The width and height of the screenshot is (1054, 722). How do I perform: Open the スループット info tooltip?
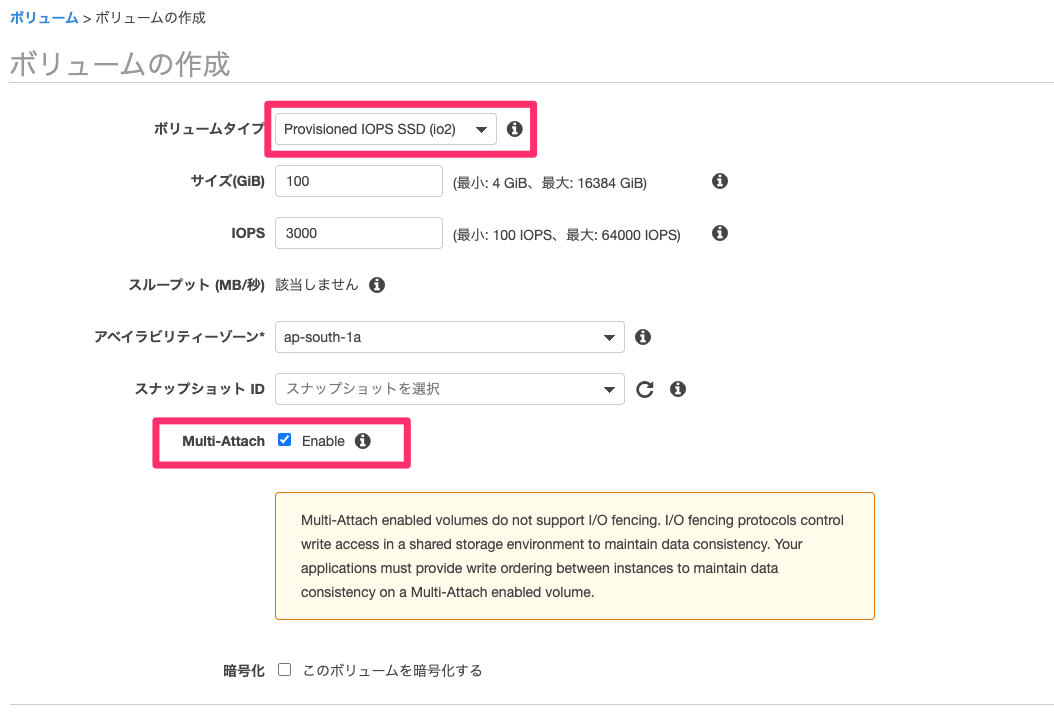coord(377,284)
